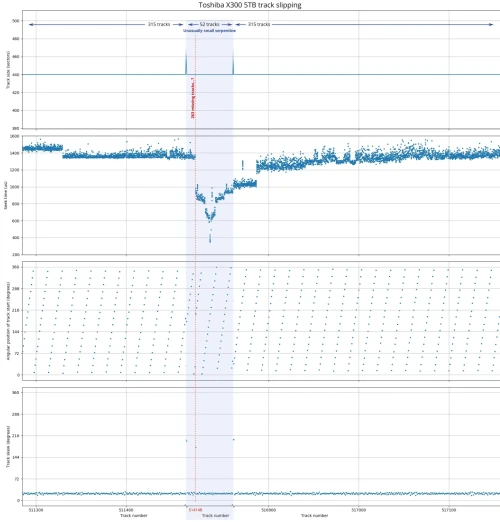
Task: Select the 1000 tick on seek time axis
Action: coord(15,187)
